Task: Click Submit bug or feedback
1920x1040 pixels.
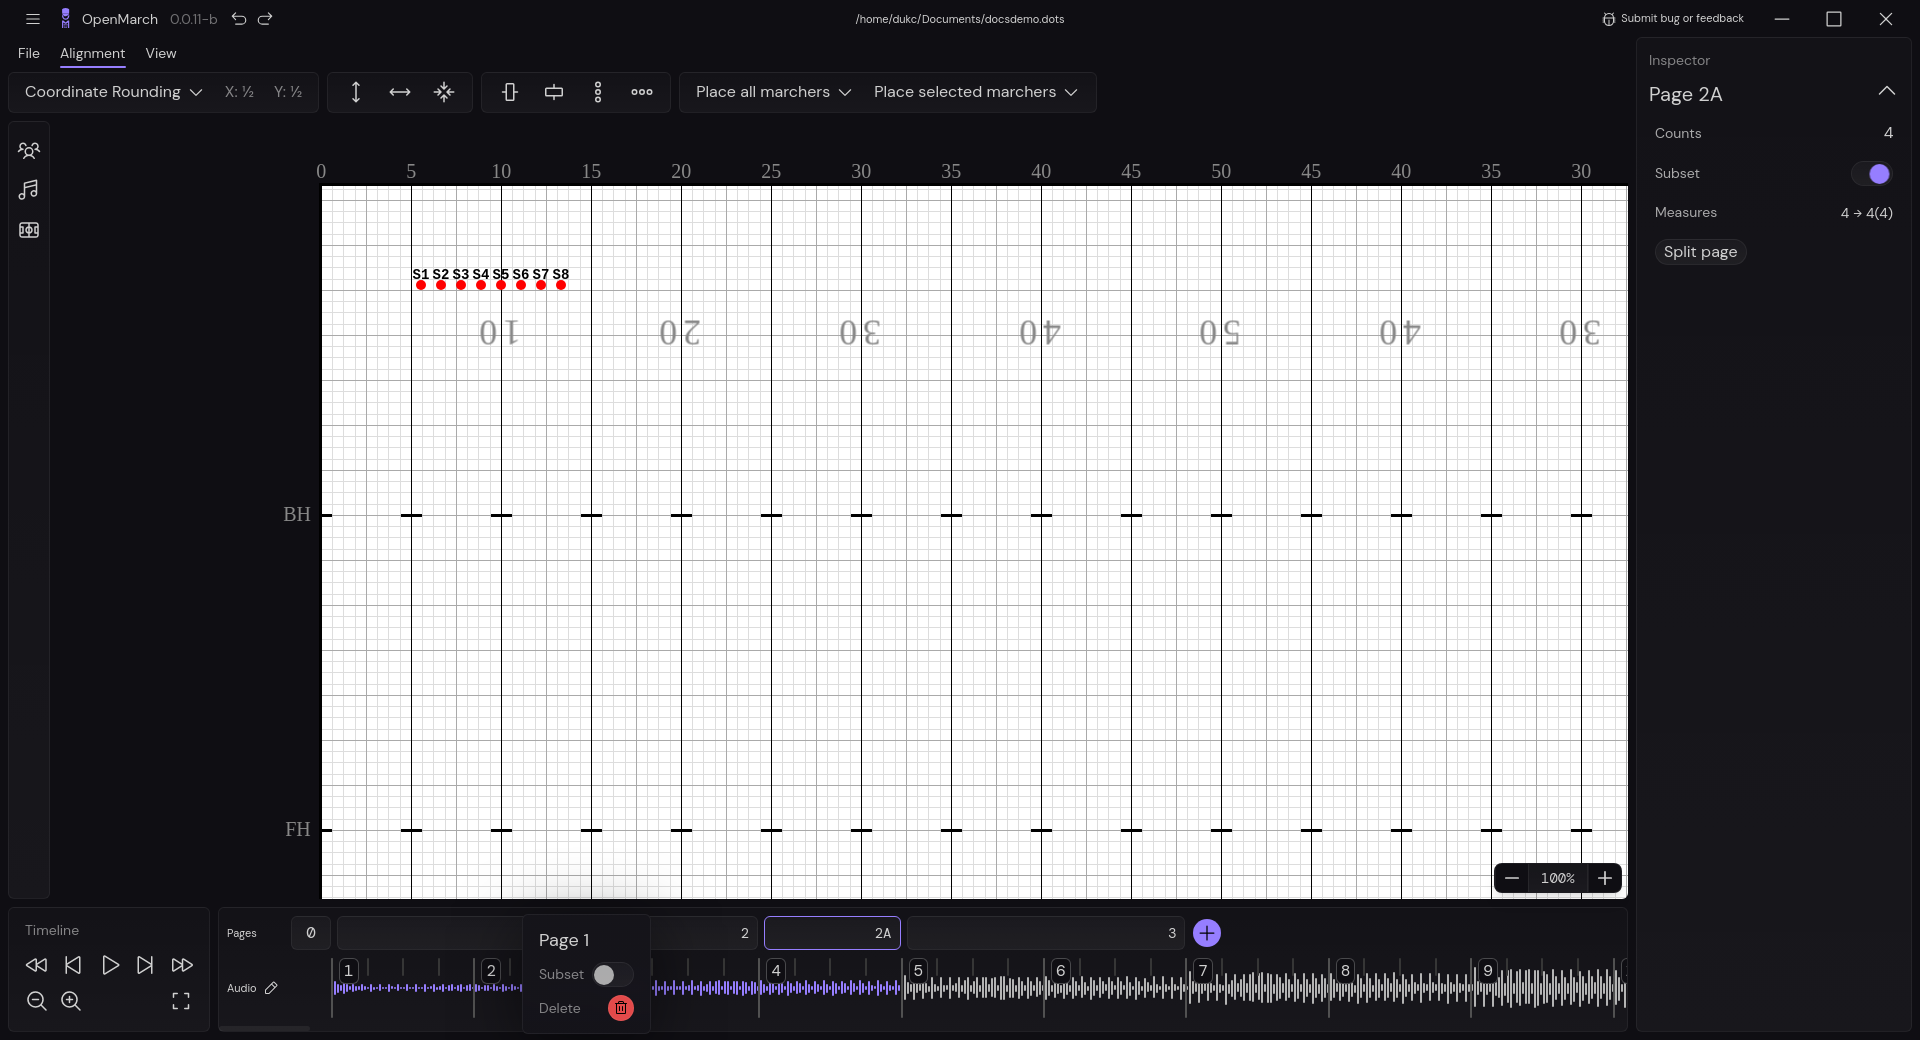Action: 1674,18
